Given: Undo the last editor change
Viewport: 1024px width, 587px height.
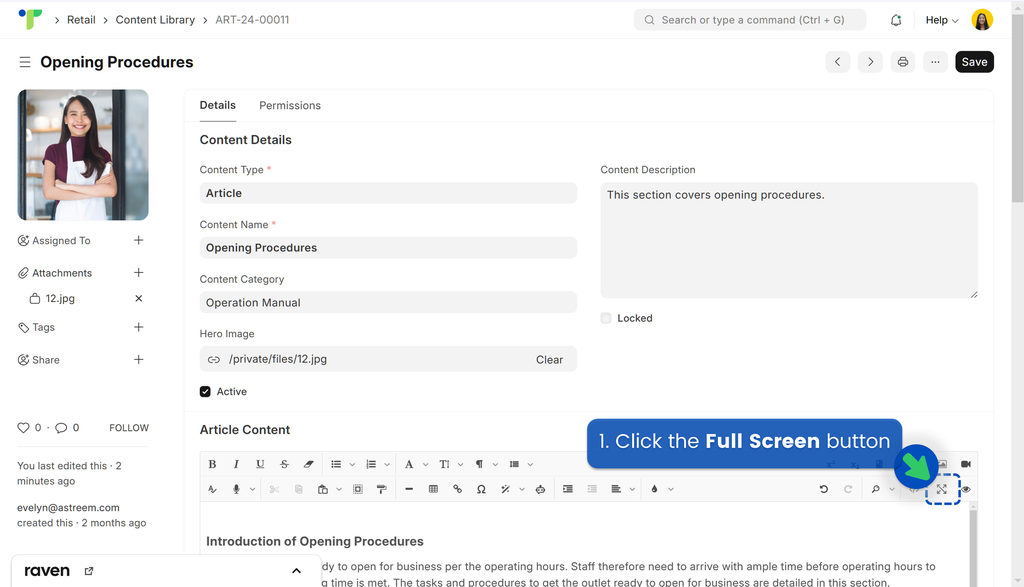Looking at the screenshot, I should (x=824, y=489).
